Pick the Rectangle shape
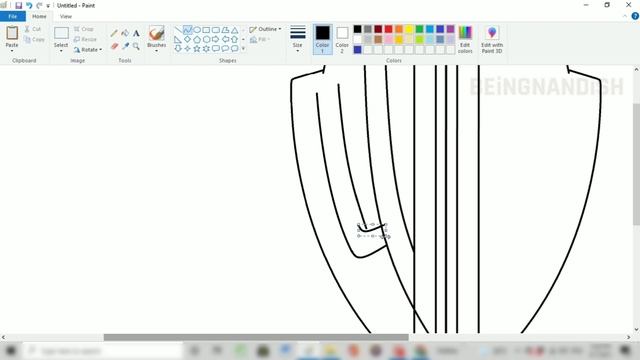Image resolution: width=640 pixels, height=360 pixels. (206, 30)
